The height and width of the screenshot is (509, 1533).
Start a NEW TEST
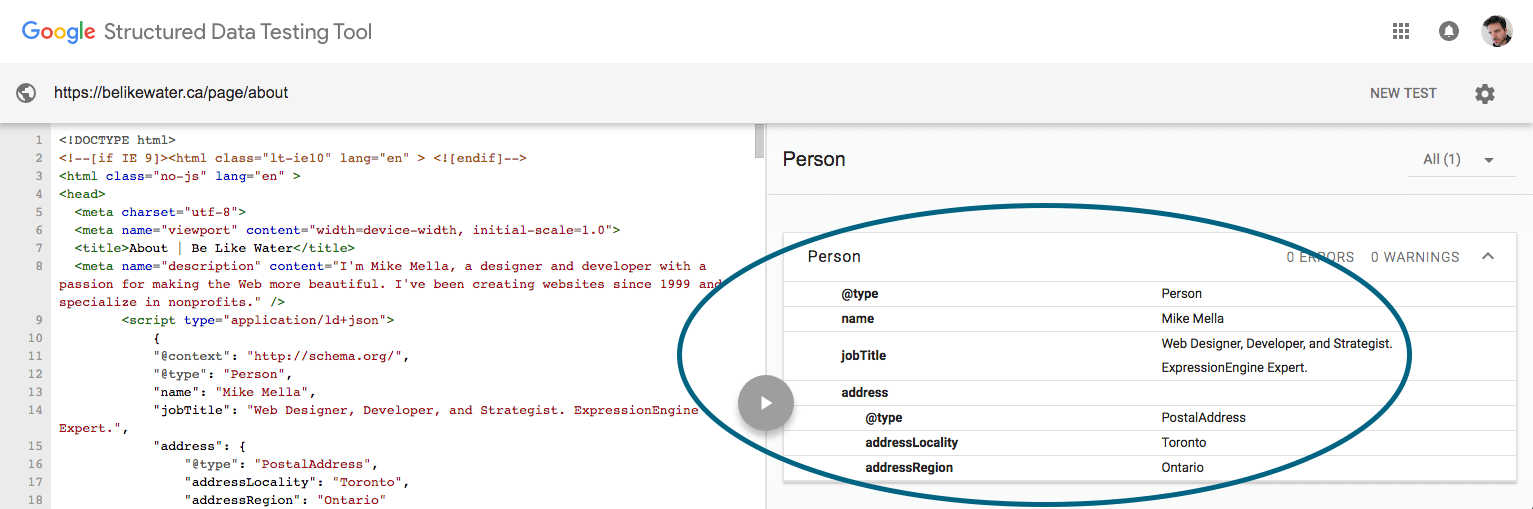tap(1403, 93)
